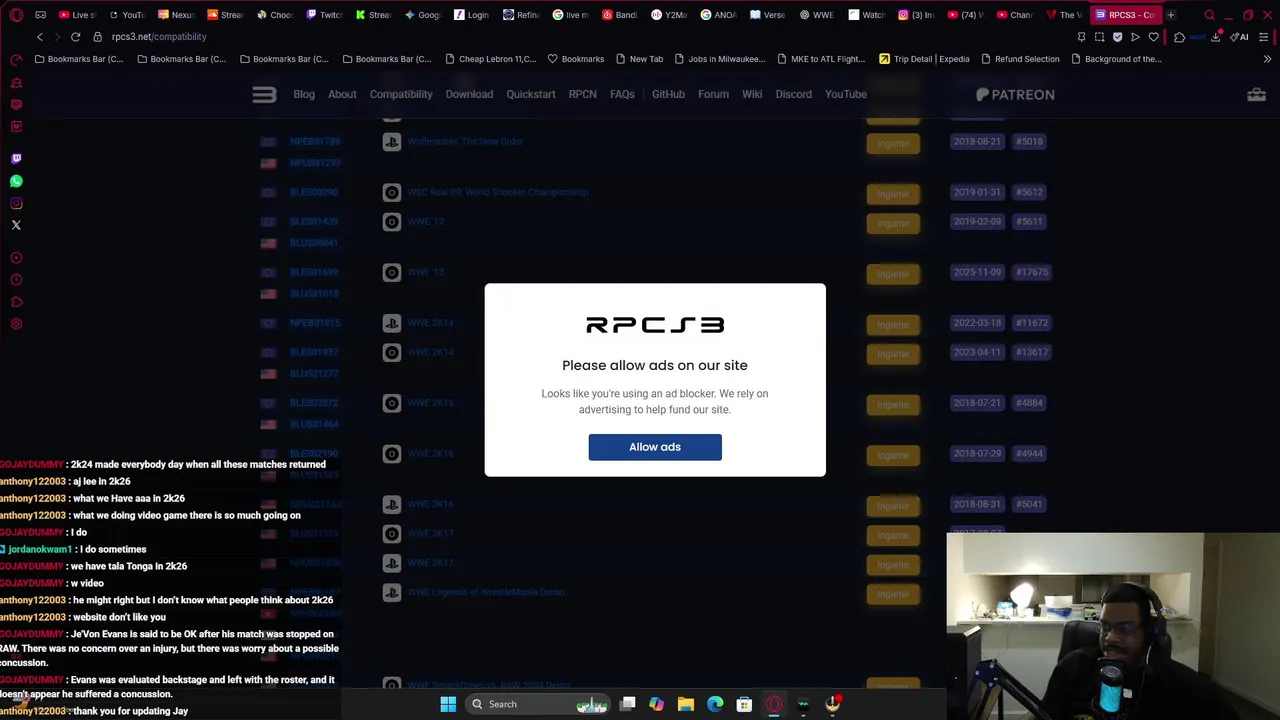
Task: Open MKE to ATL Flights bookmark
Action: click(x=820, y=59)
